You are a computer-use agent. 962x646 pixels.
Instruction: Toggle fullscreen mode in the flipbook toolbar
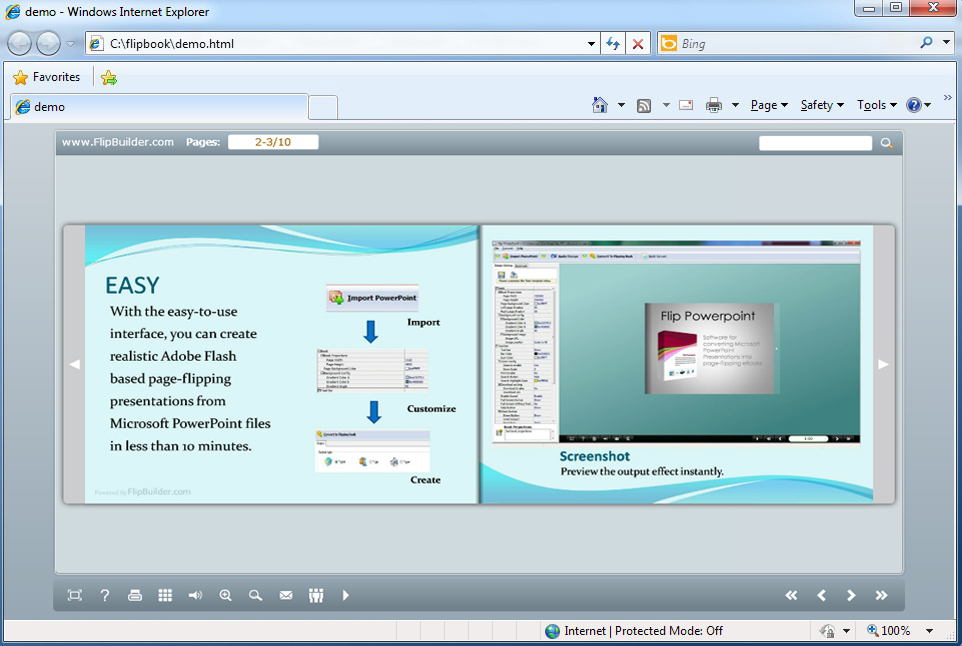74,596
